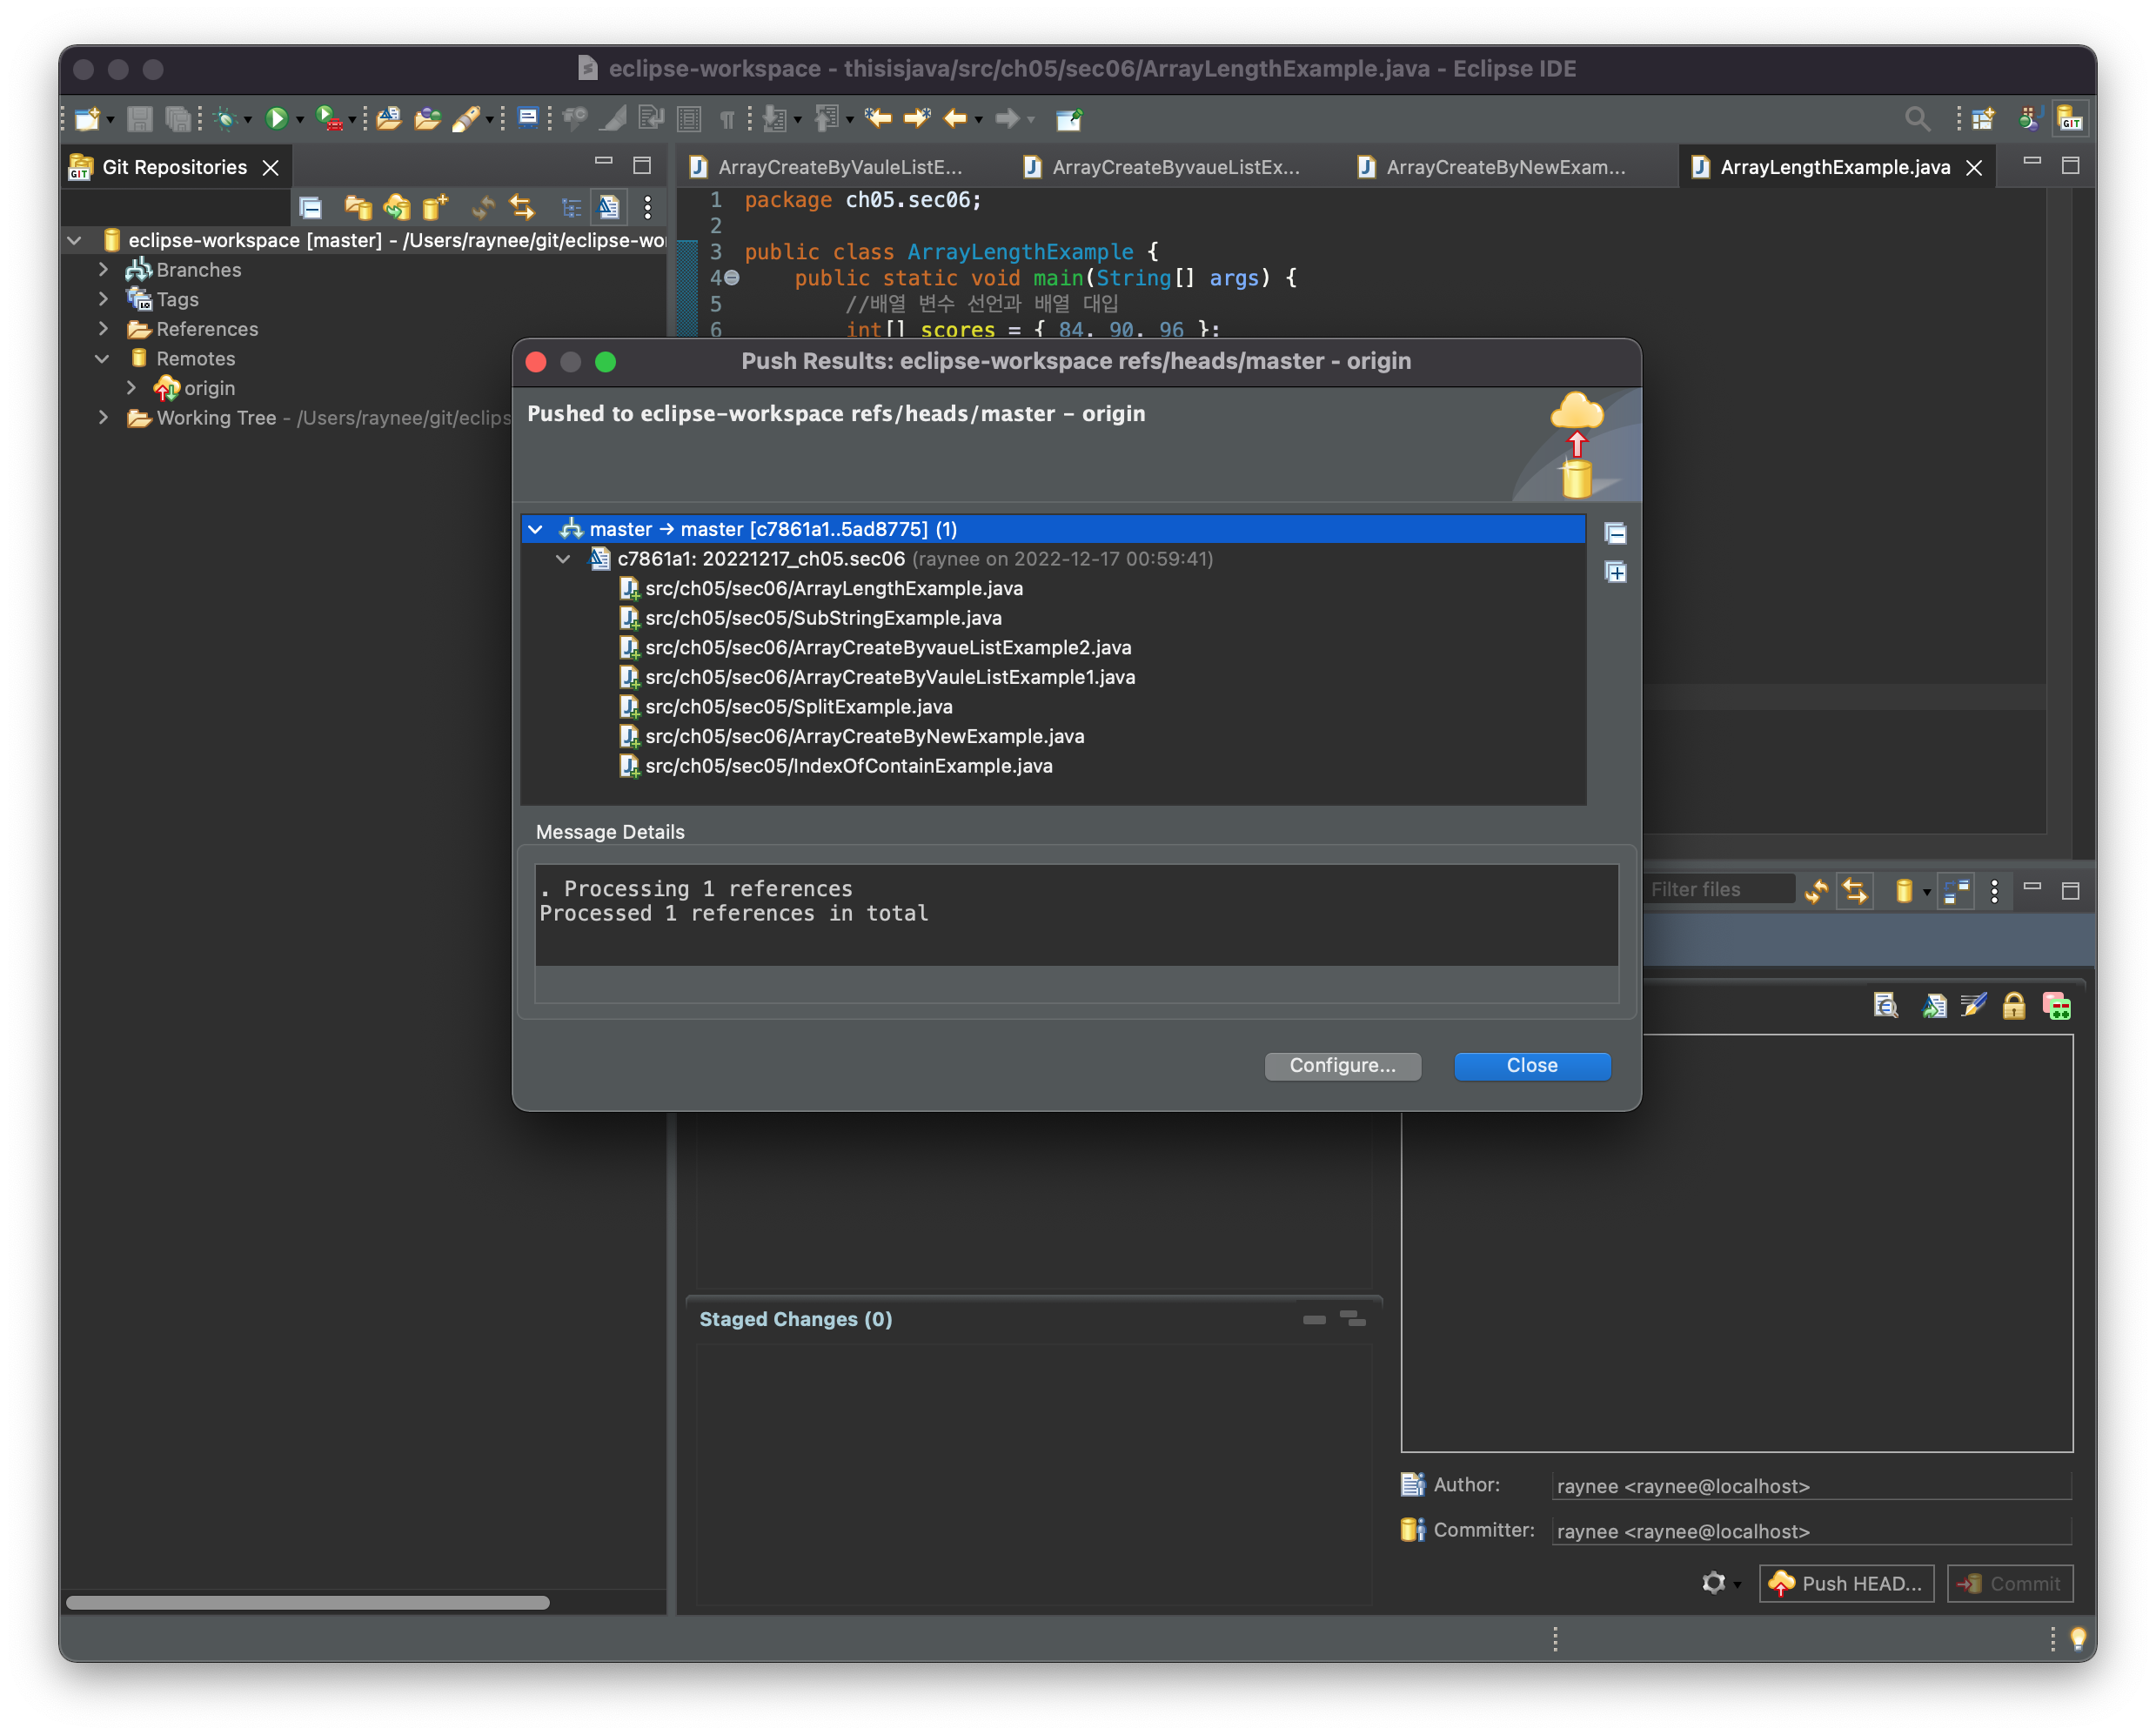This screenshot has height=1735, width=2156.
Task: Toggle Link with Editor and Selection
Action: (522, 207)
